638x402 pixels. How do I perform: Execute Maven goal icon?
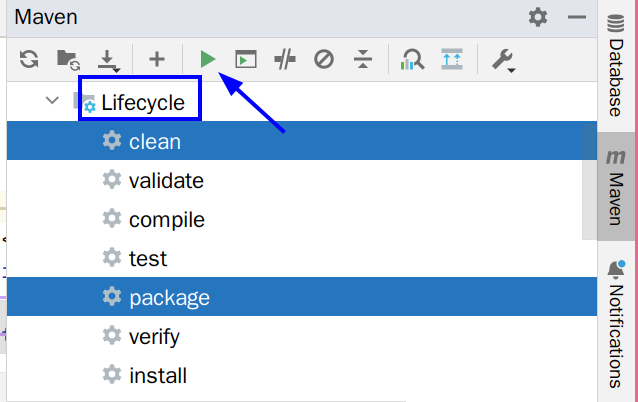pyautogui.click(x=246, y=59)
